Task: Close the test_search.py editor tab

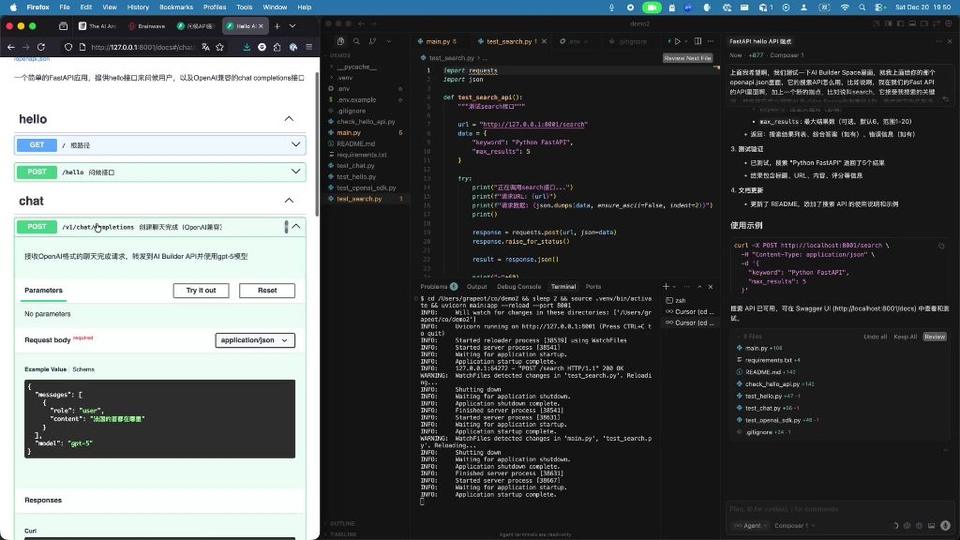Action: (544, 42)
